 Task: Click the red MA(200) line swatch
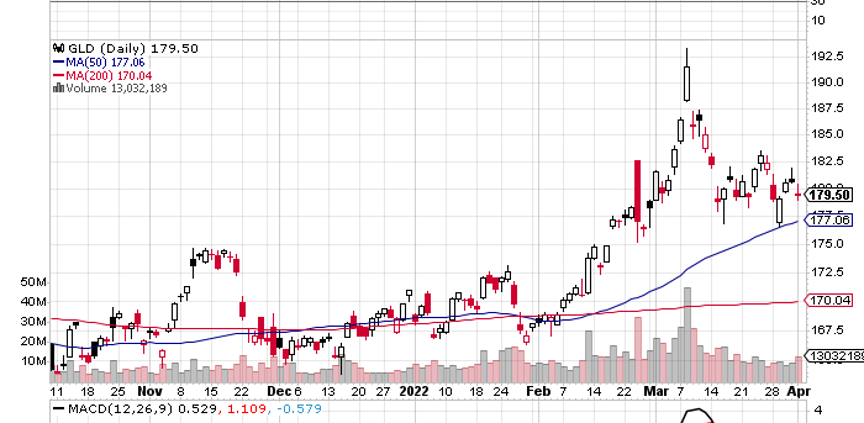coord(57,74)
